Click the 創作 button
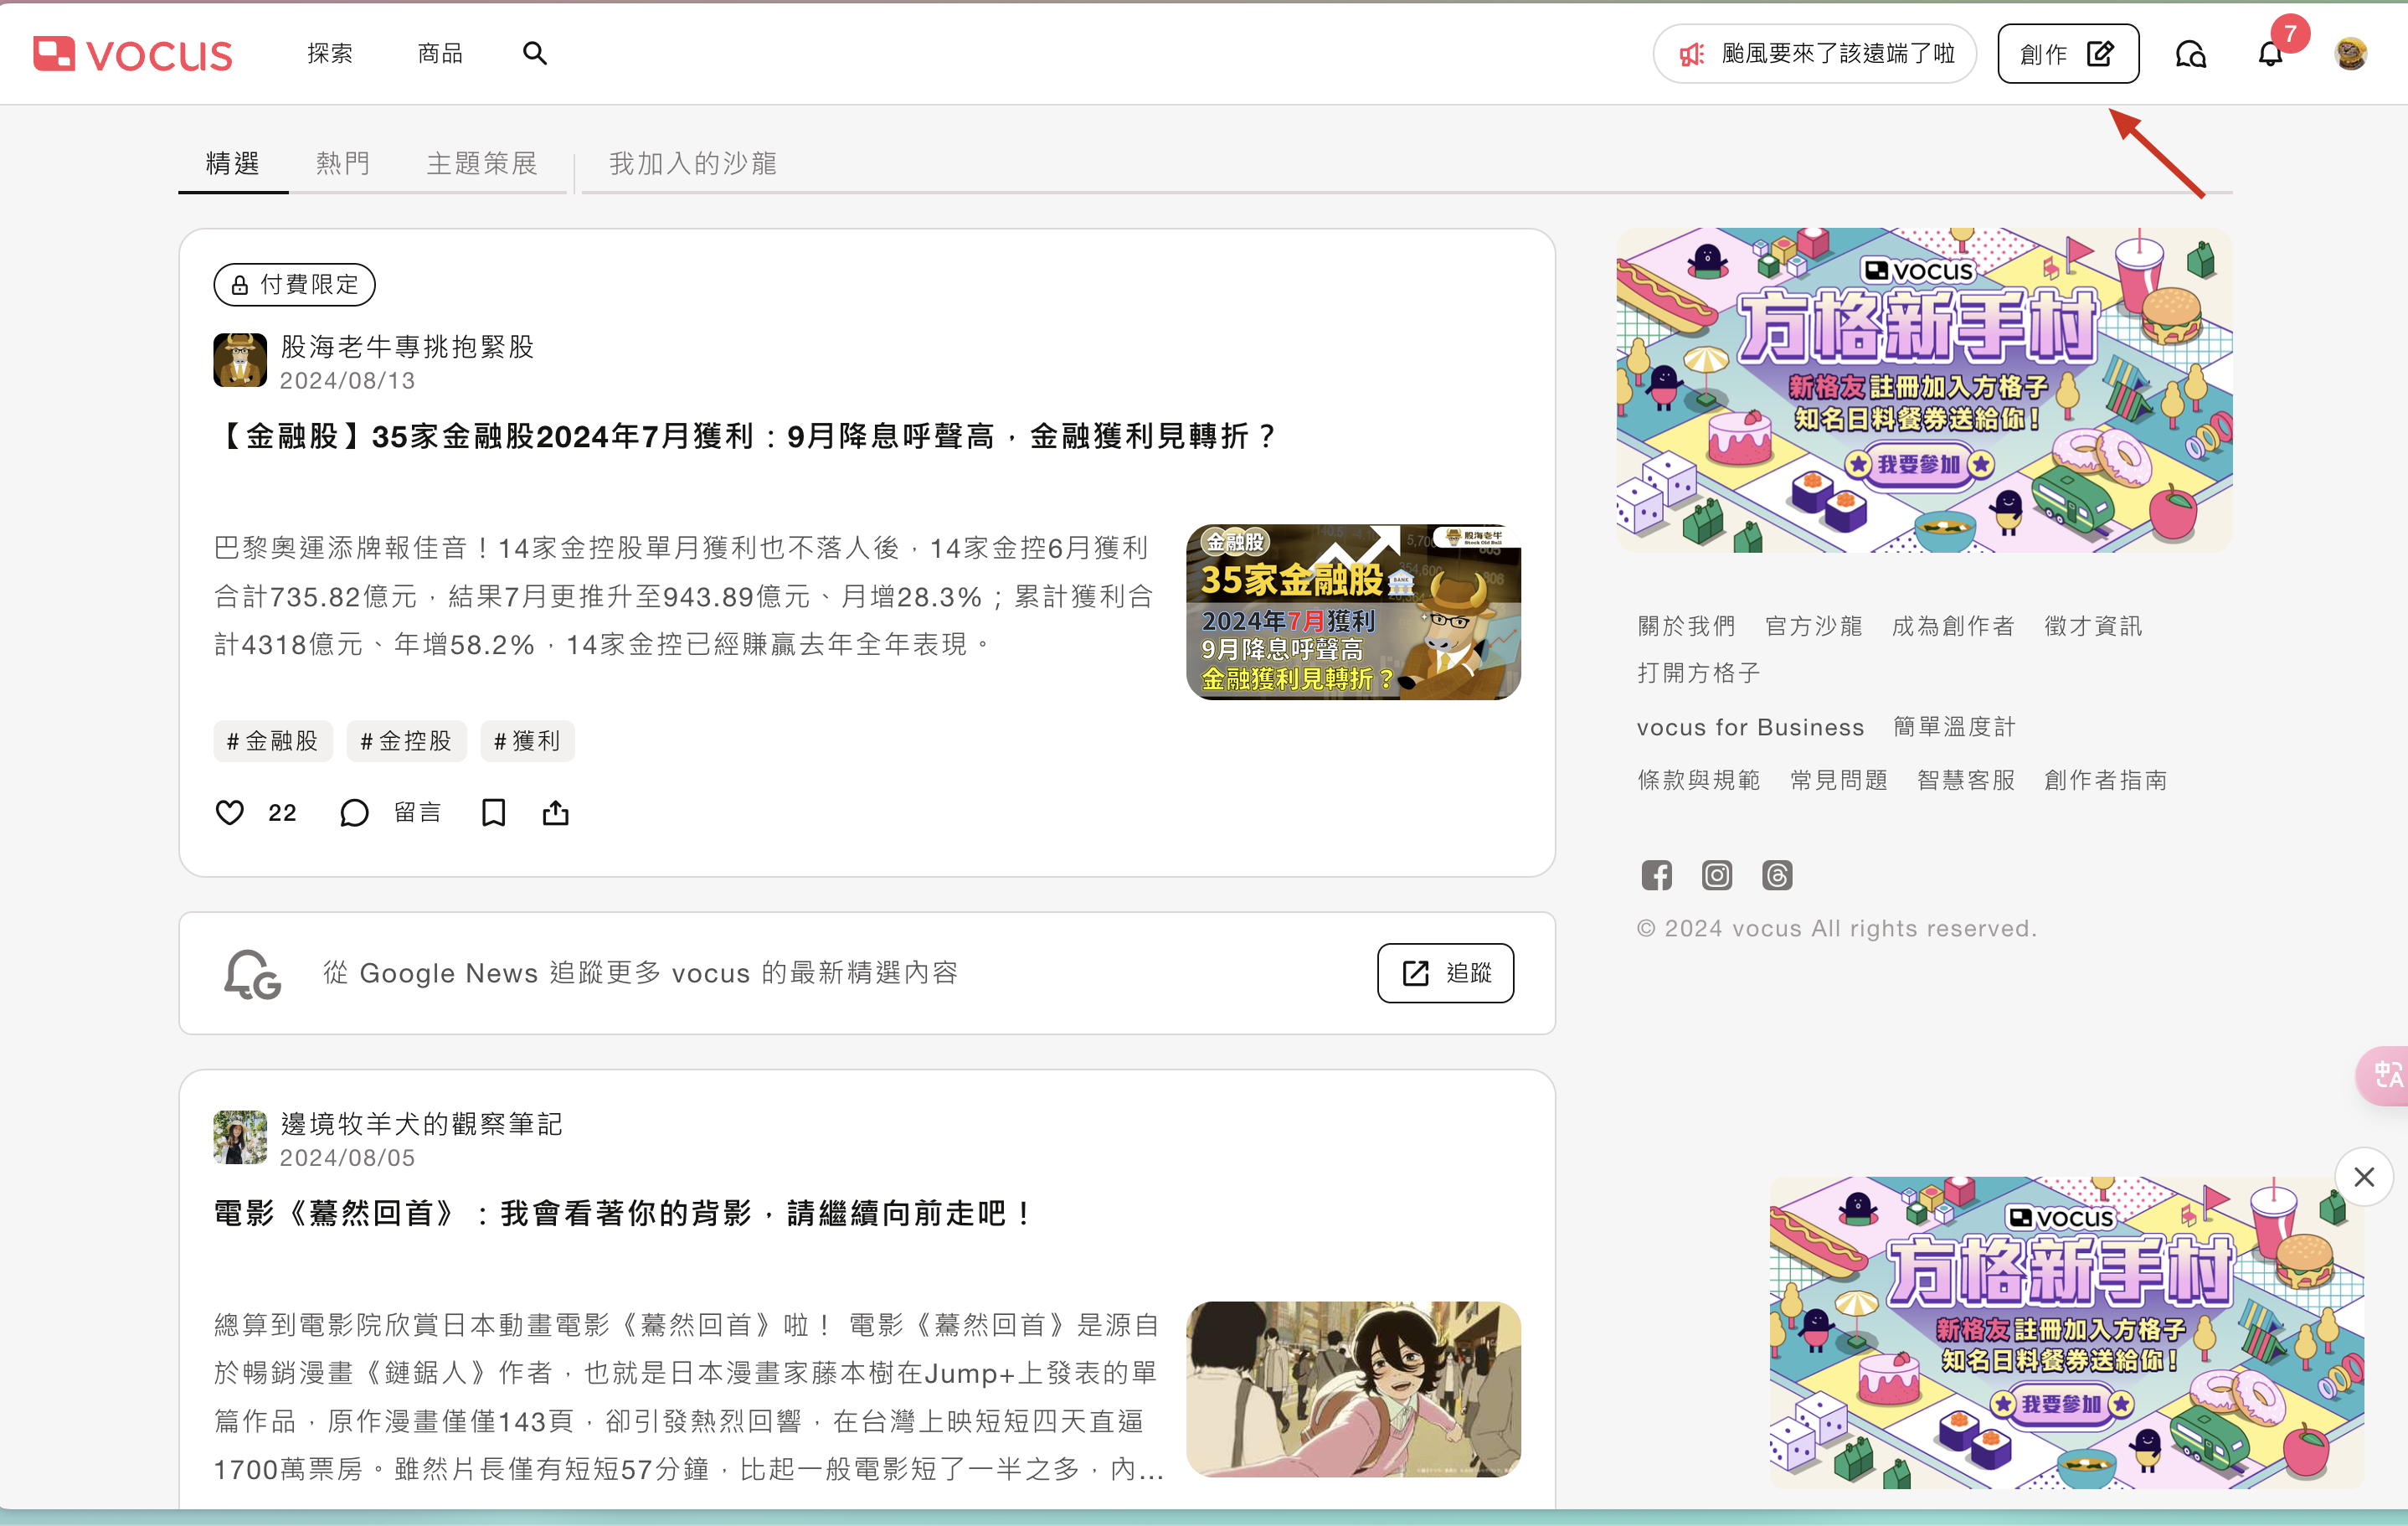2408x1526 pixels. pyautogui.click(x=2067, y=54)
